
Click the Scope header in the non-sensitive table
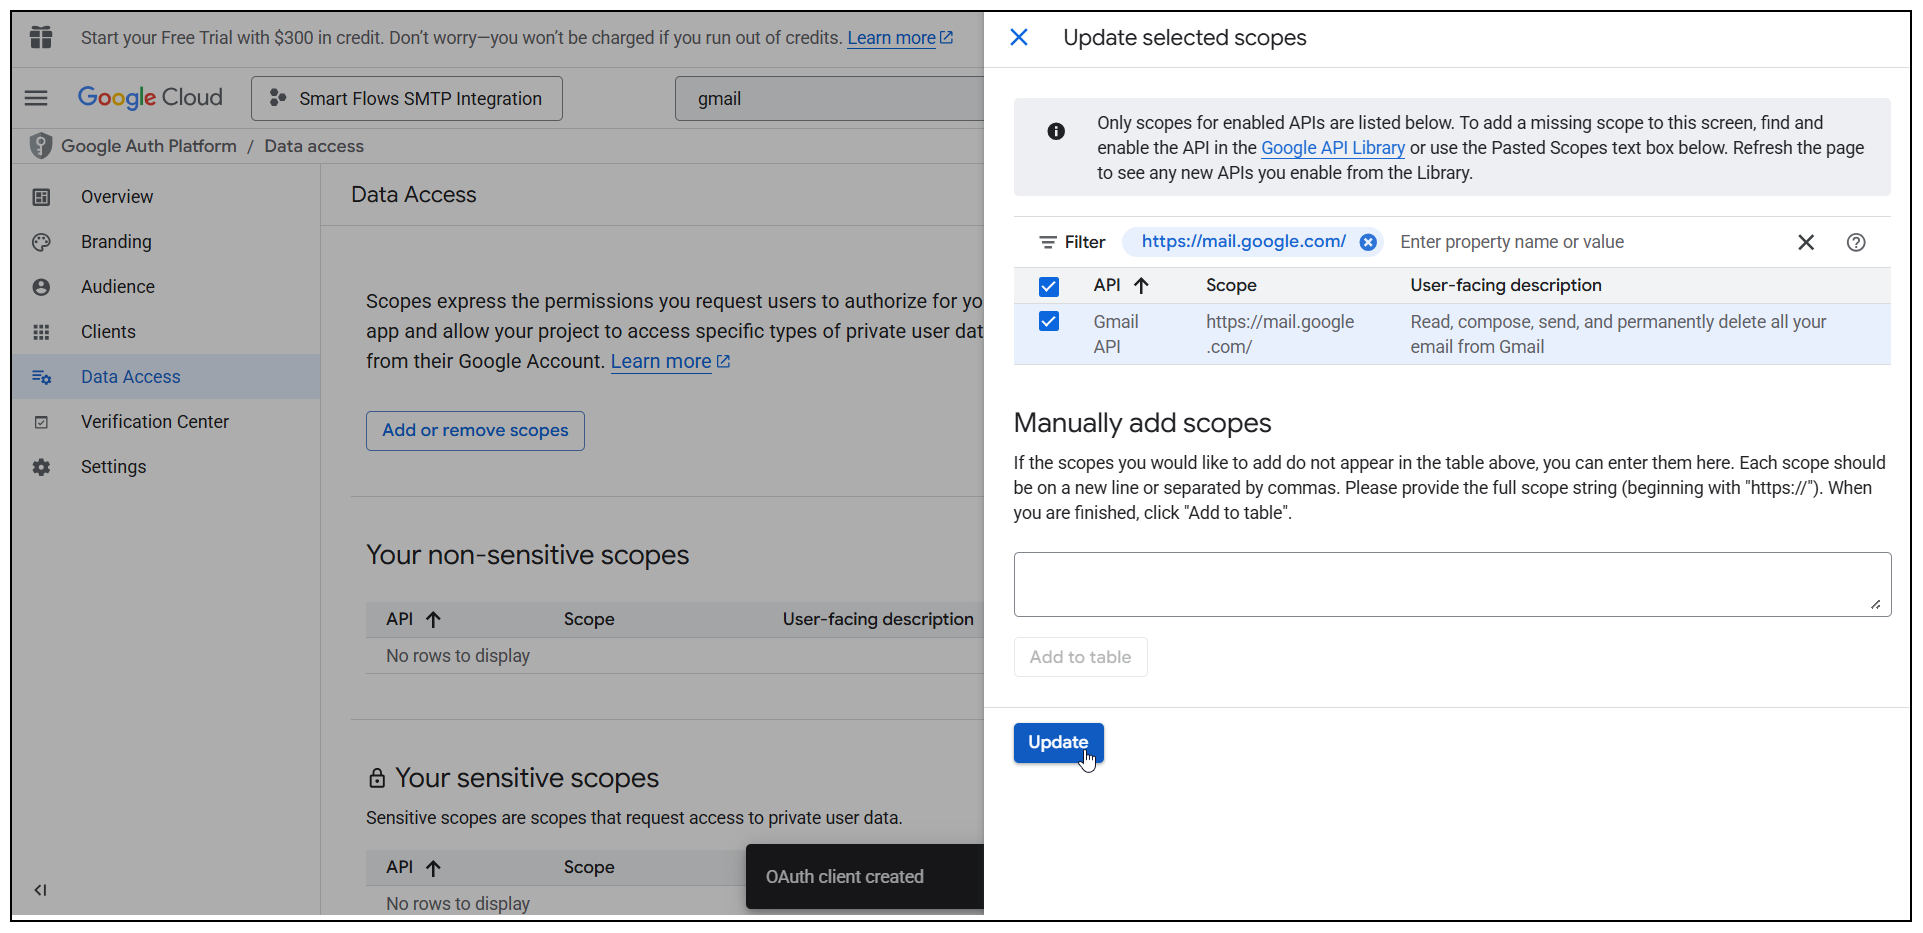click(589, 619)
